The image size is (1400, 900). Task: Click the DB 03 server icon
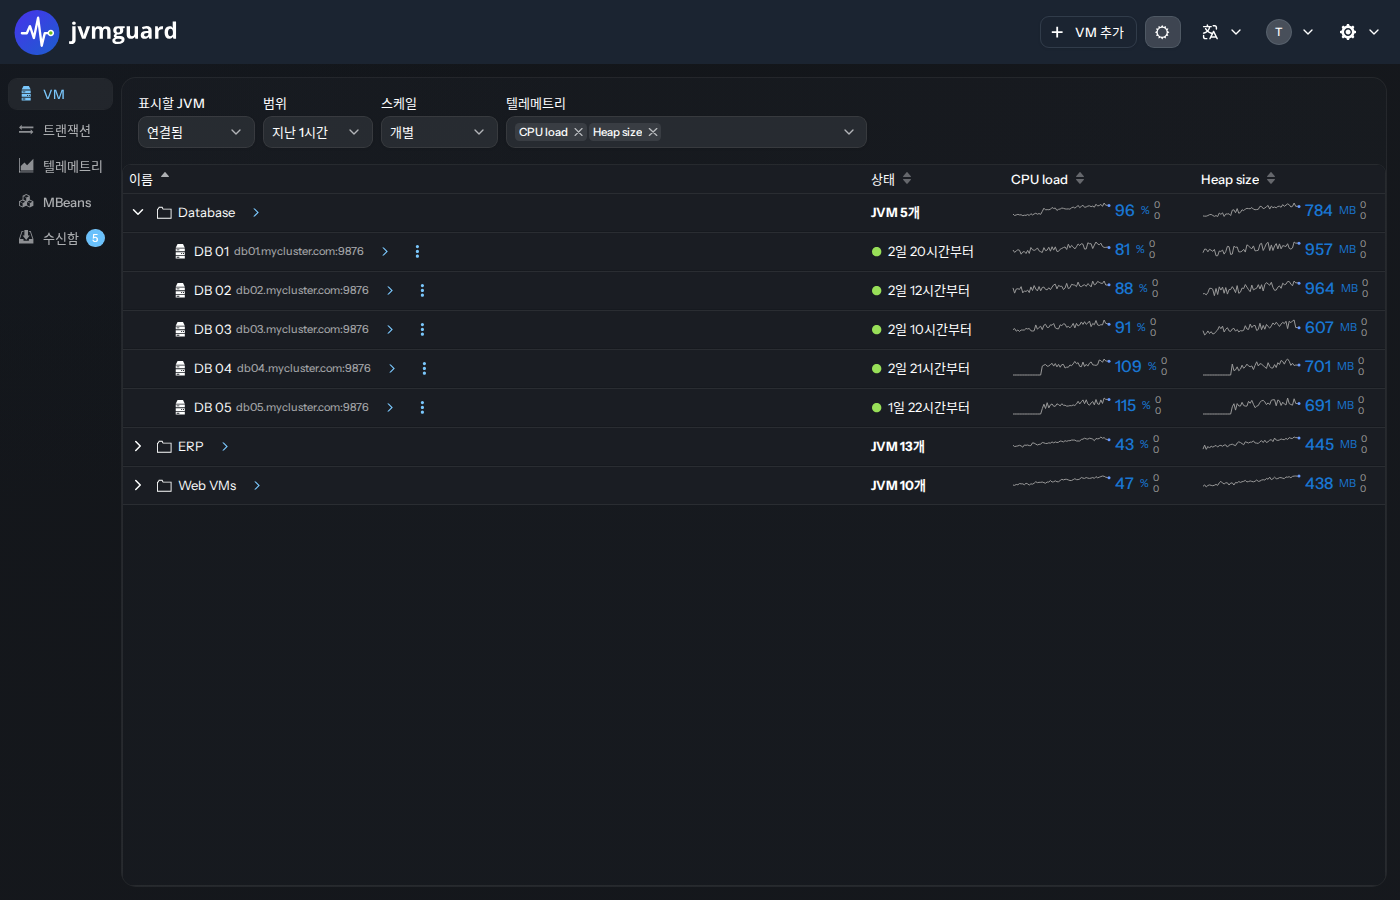click(180, 330)
